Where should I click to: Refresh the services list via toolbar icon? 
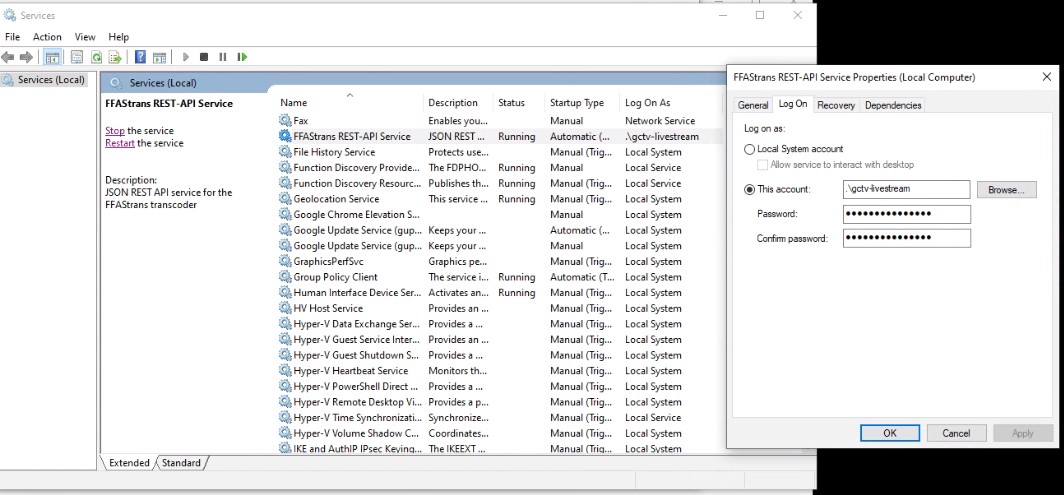point(96,57)
